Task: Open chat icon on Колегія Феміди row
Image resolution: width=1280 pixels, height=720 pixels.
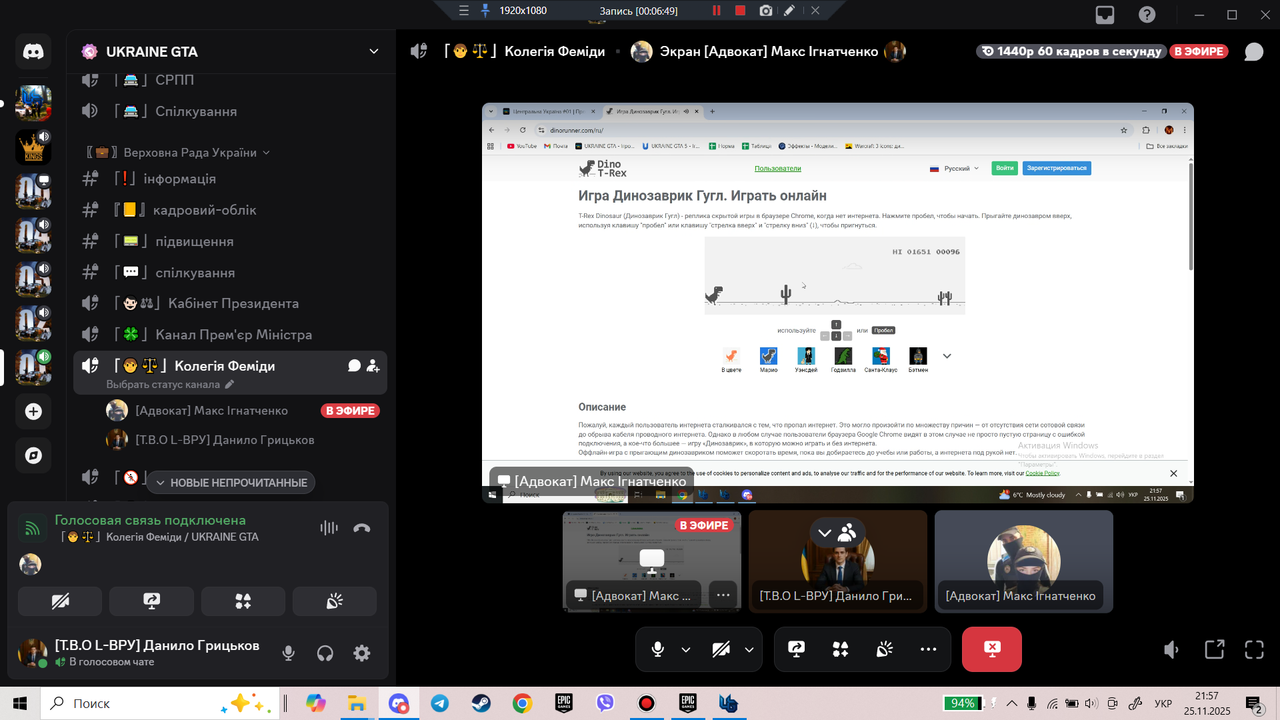Action: [354, 366]
